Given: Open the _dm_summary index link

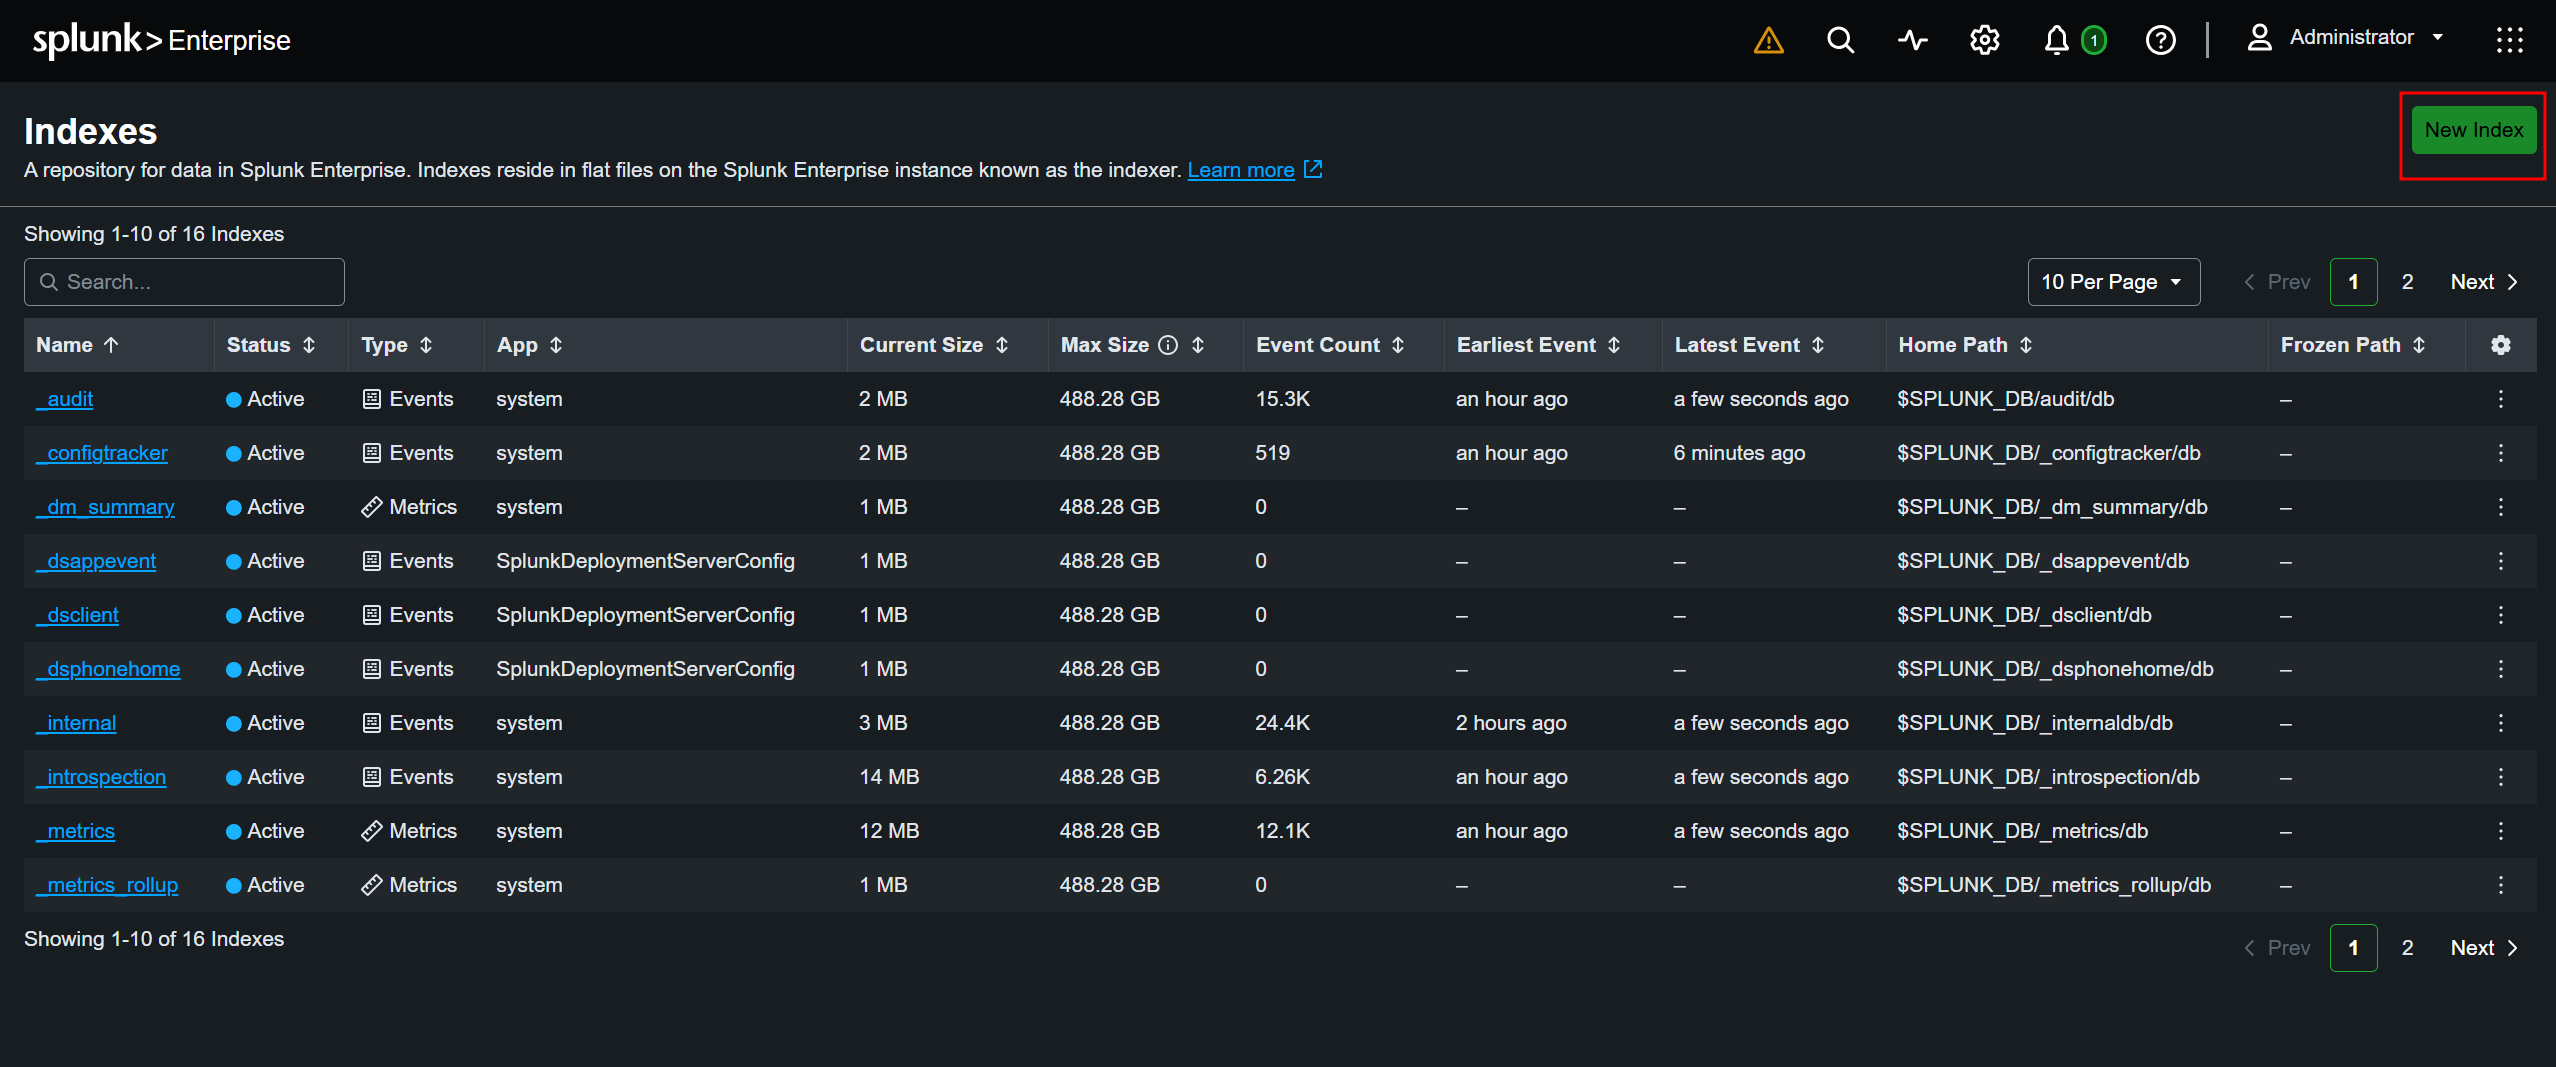Looking at the screenshot, I should [x=106, y=507].
